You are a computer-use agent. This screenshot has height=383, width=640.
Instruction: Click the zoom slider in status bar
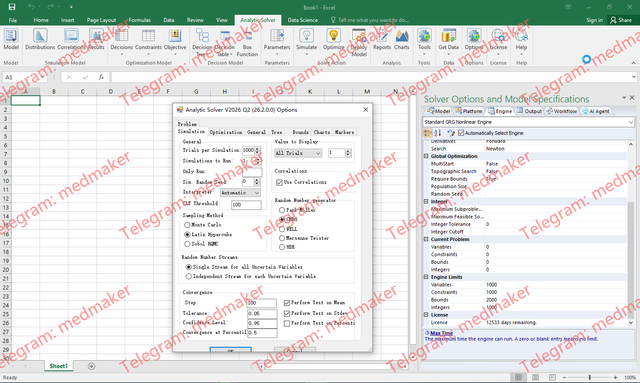tap(590, 378)
